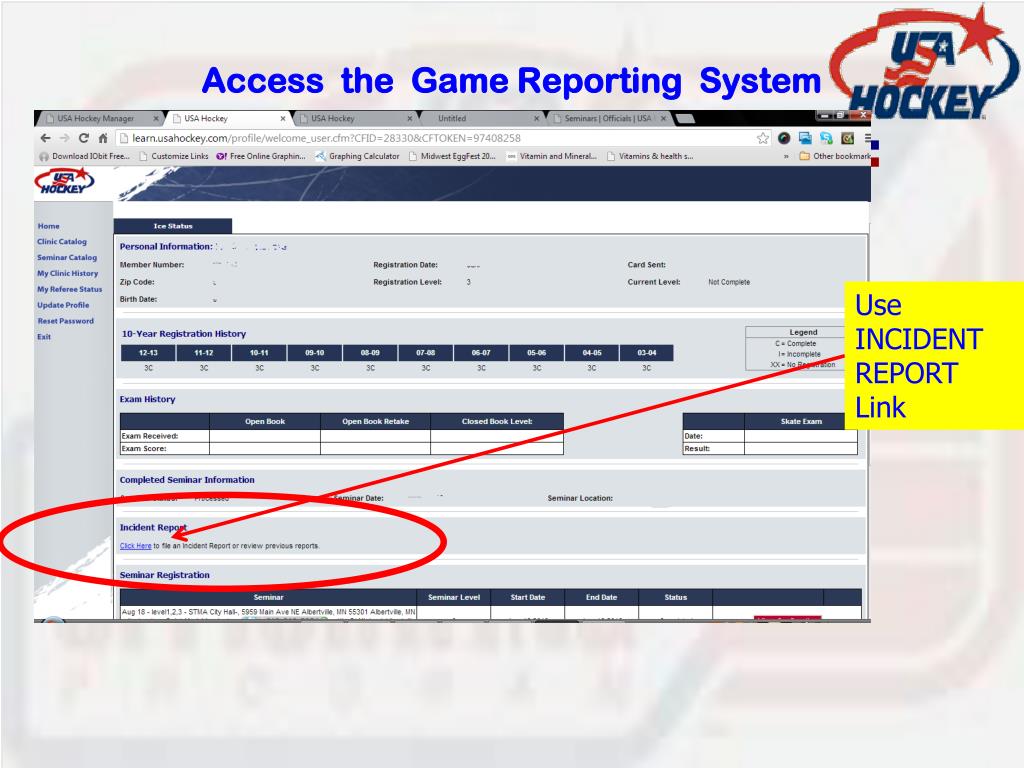Open My Clinic History in the sidebar
1024x768 pixels.
68,273
